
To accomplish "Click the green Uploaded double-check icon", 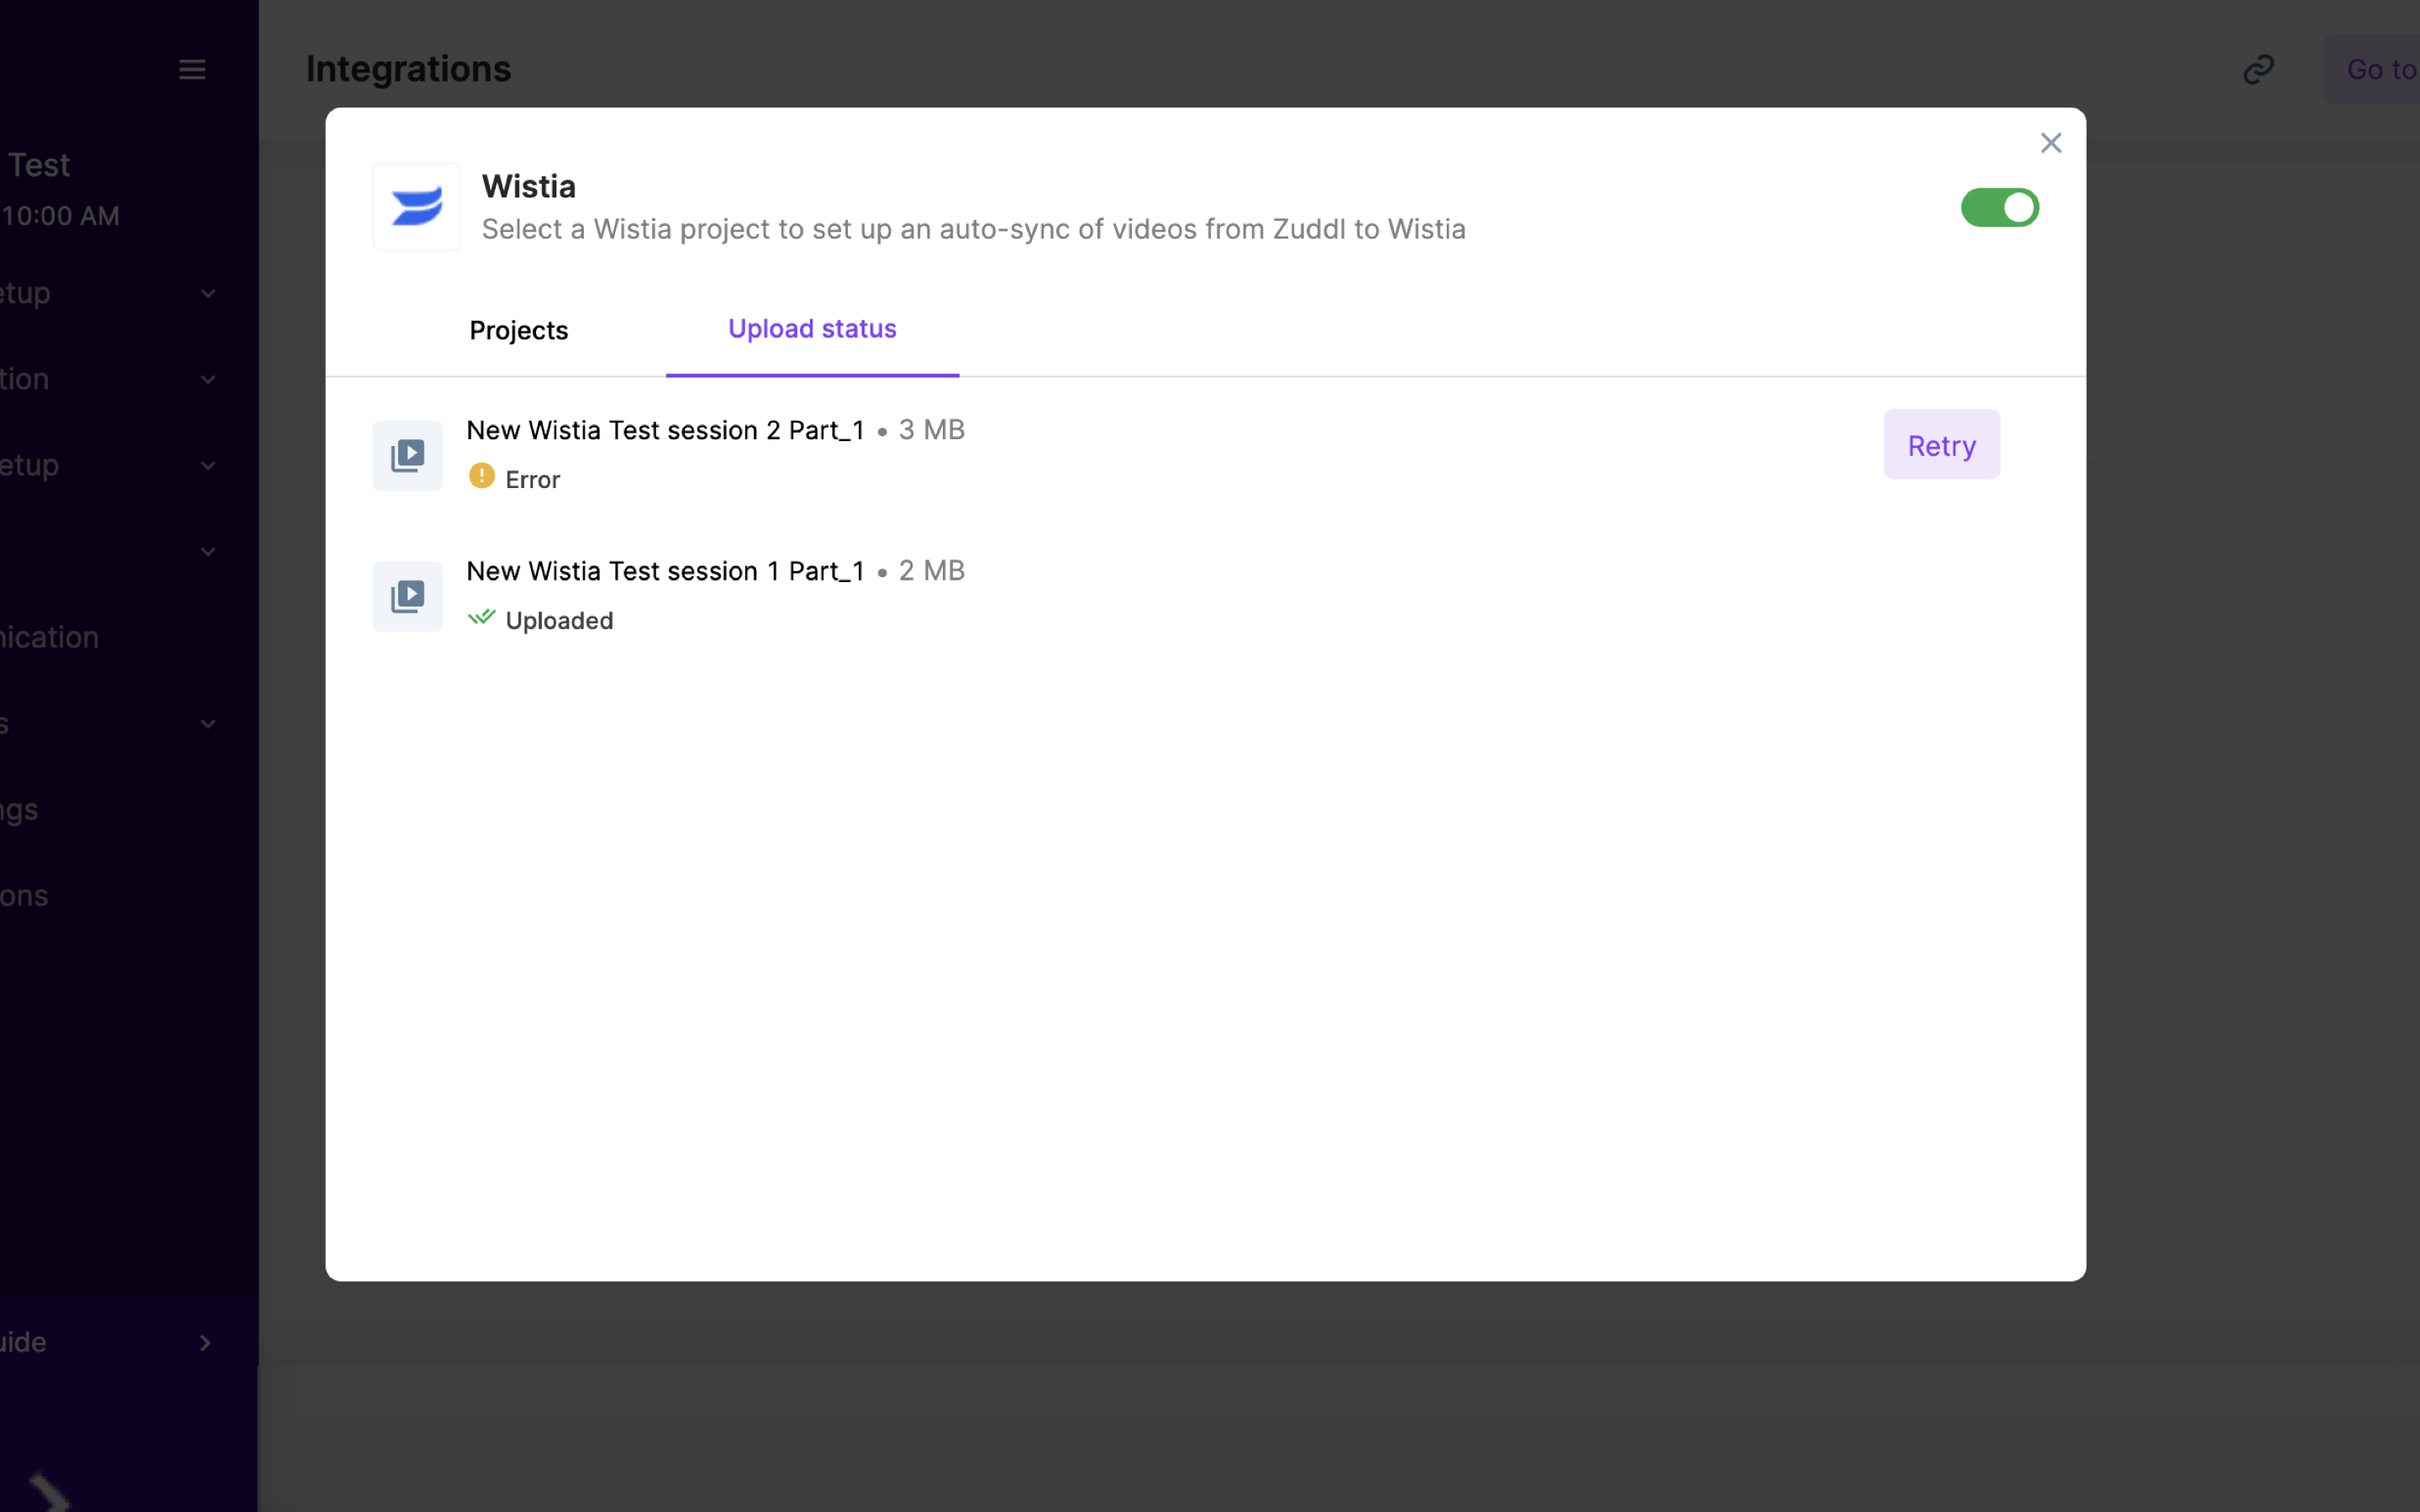I will tap(481, 618).
